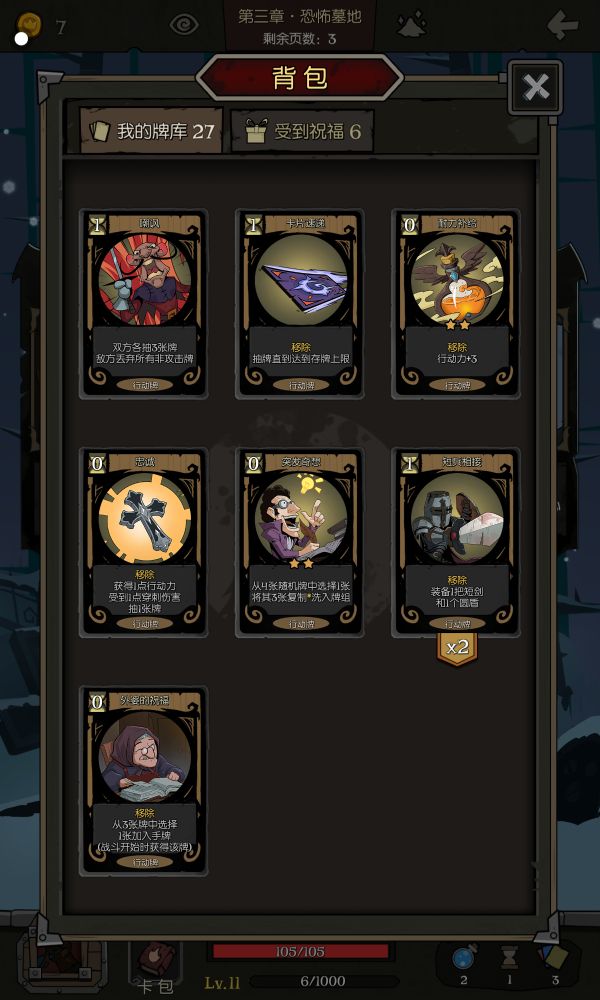The image size is (600, 1000).
Task: Select the red devil card in top-left
Action: [x=144, y=304]
